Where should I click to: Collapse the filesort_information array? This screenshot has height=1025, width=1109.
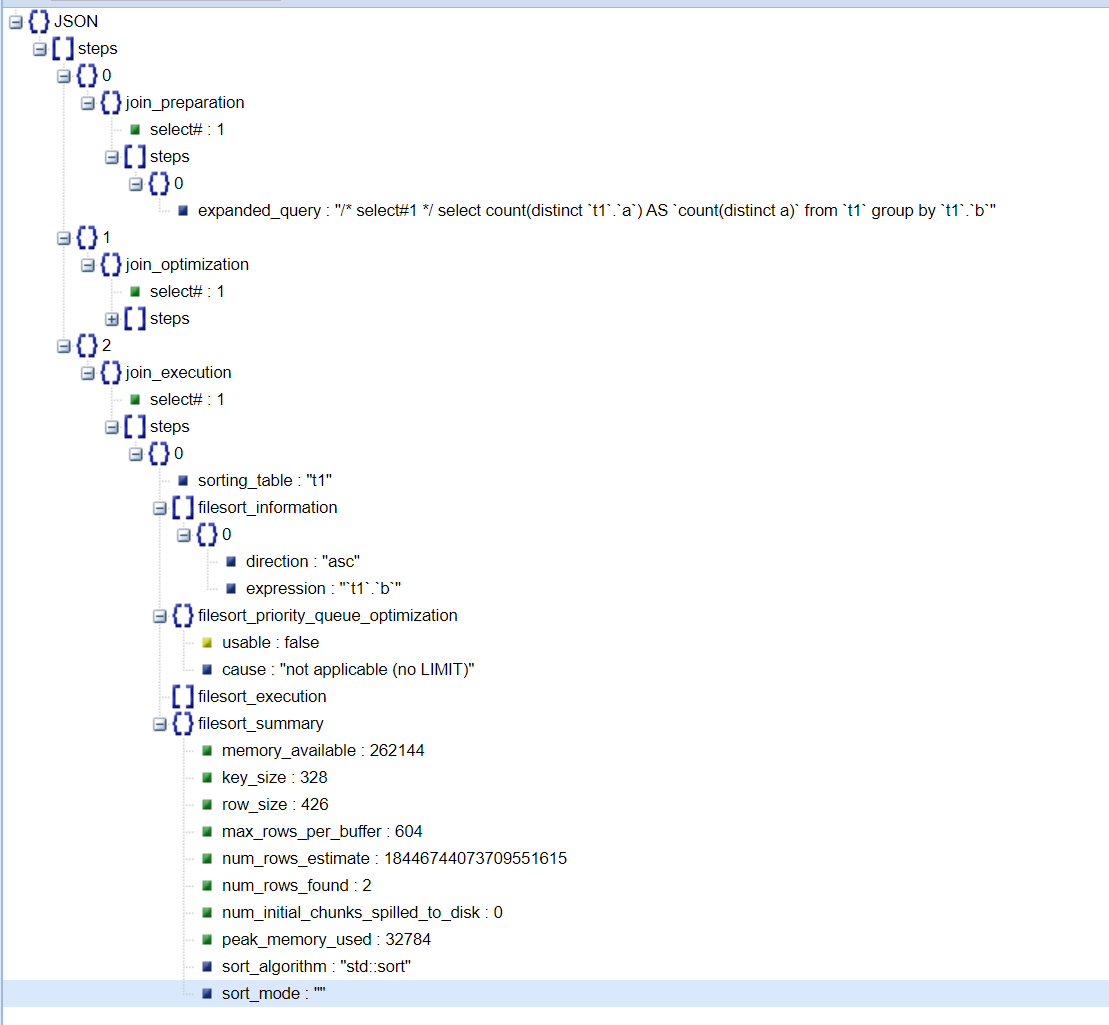click(160, 508)
